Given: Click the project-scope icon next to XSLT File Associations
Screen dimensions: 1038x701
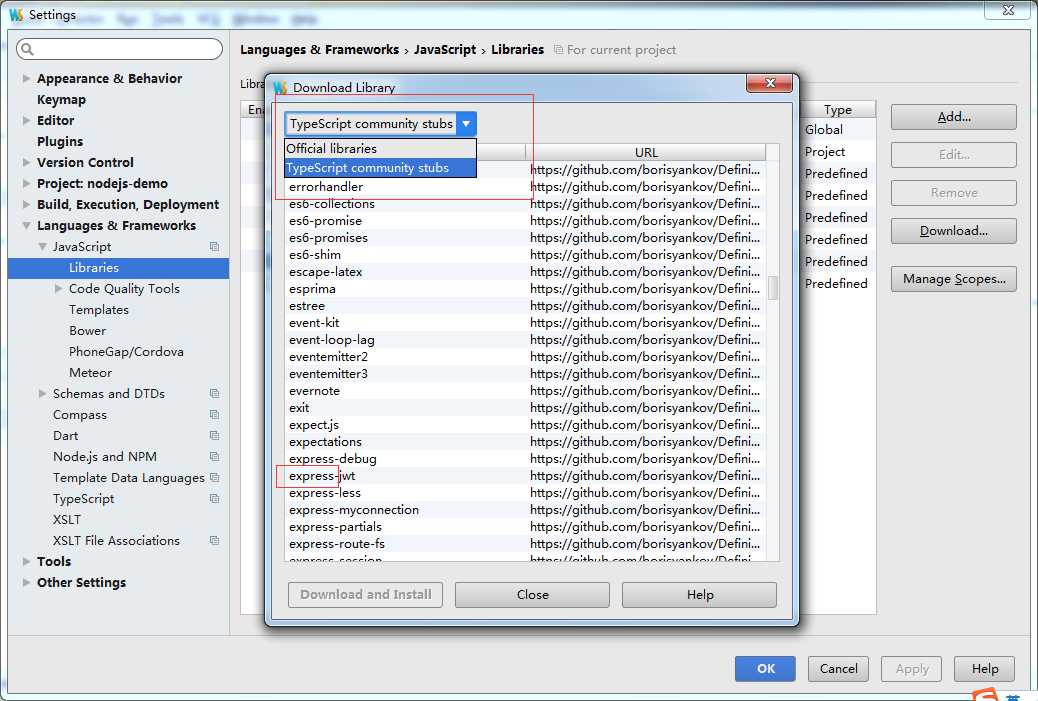Looking at the screenshot, I should coord(214,541).
